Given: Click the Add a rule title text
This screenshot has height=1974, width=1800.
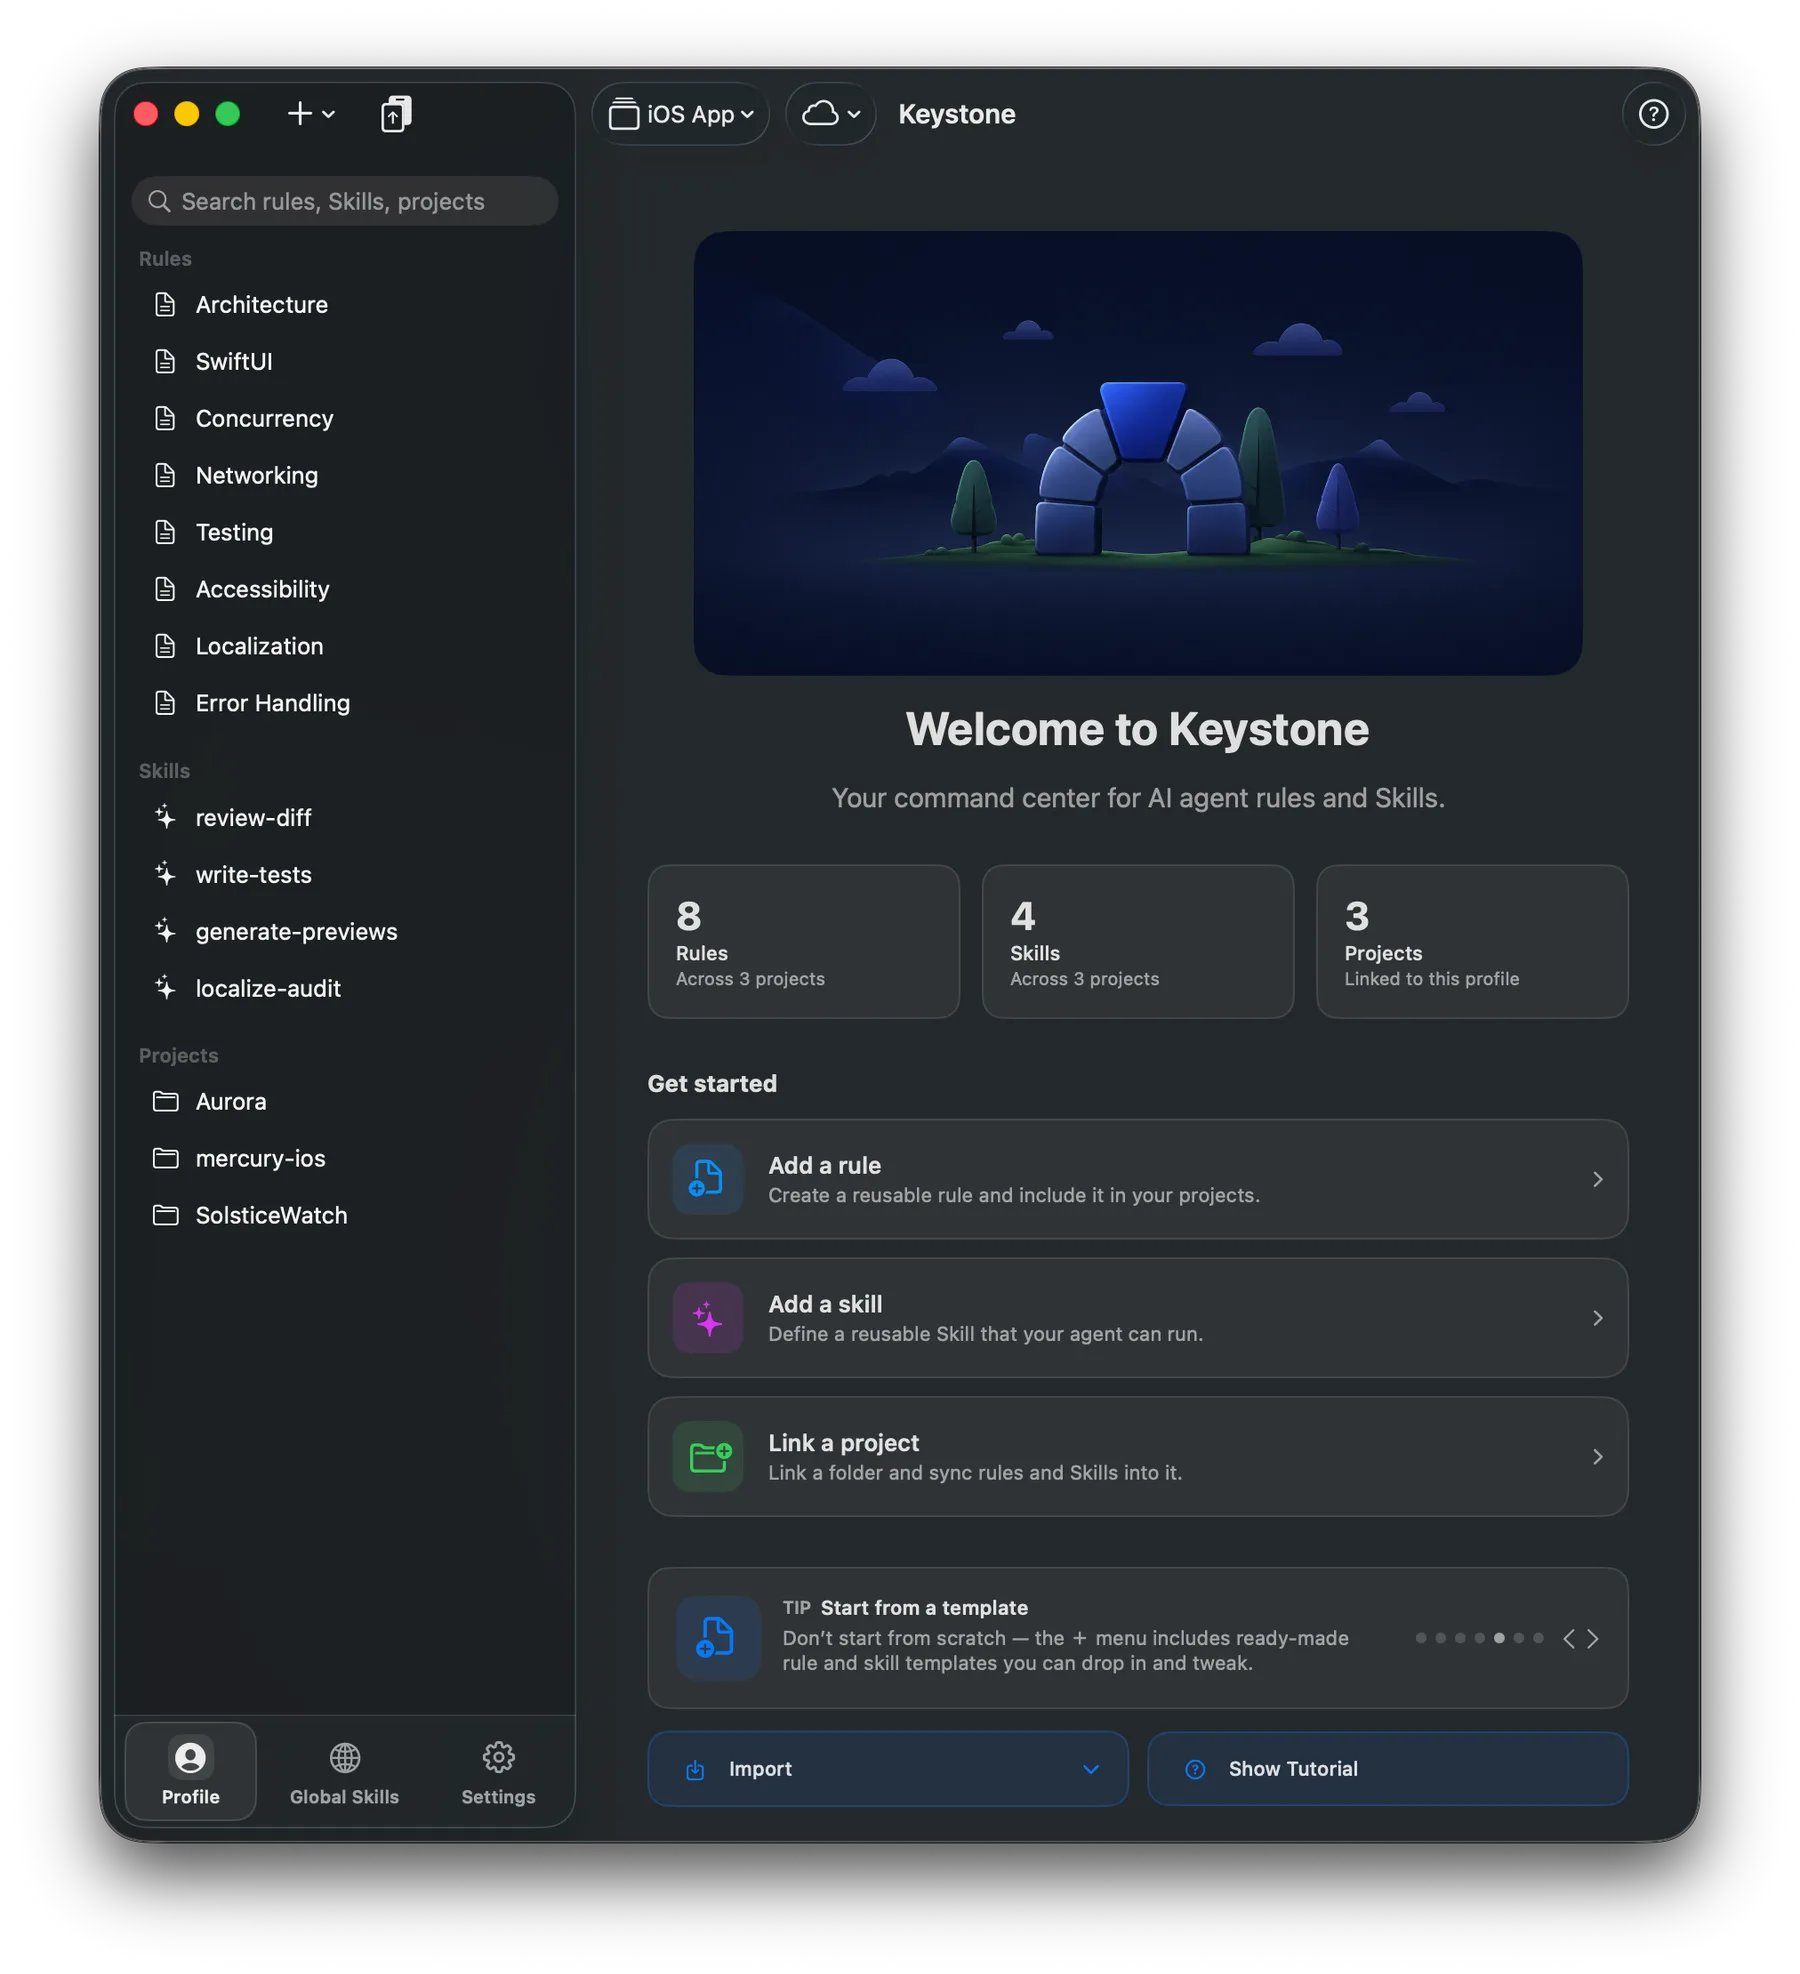Looking at the screenshot, I should (825, 1166).
